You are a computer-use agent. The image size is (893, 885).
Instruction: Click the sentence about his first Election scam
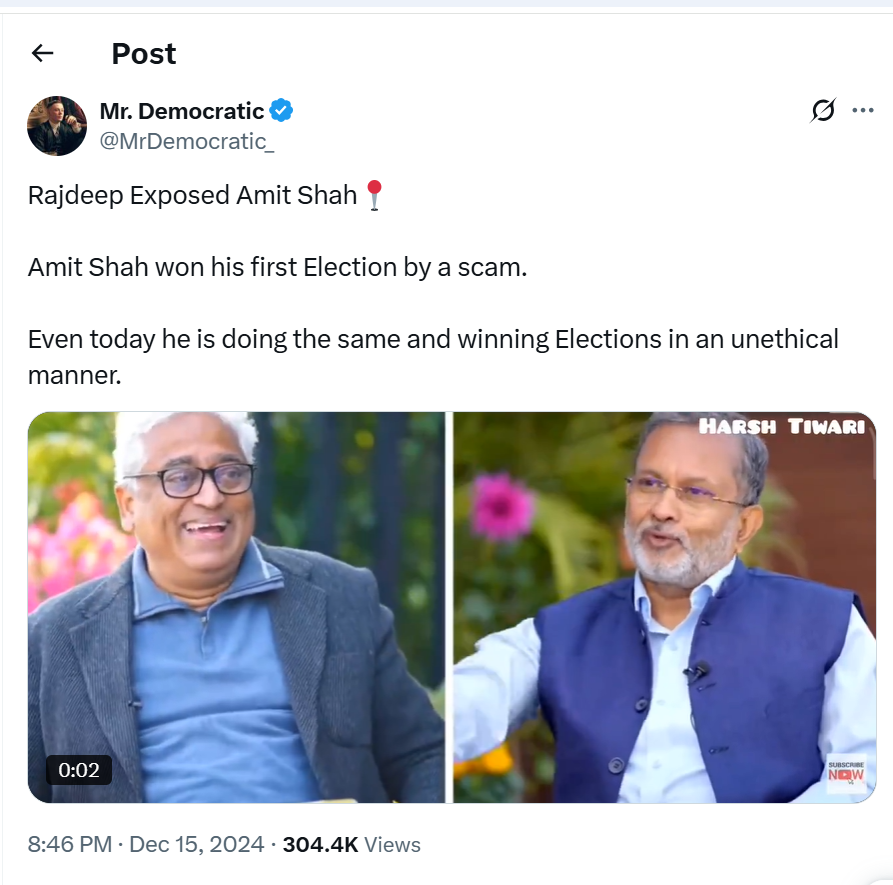click(x=277, y=267)
